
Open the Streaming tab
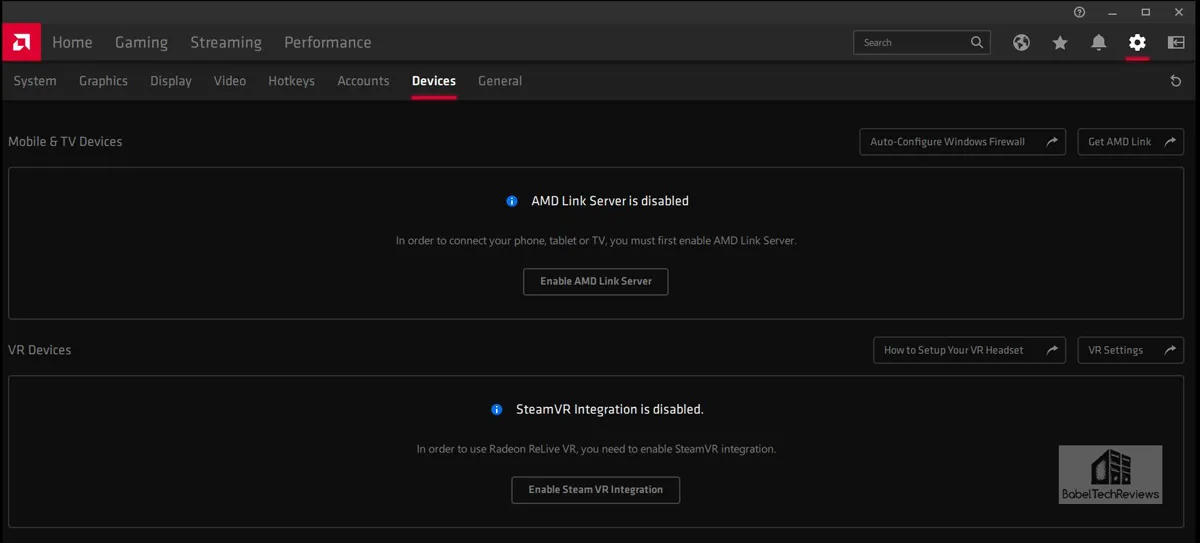(226, 42)
